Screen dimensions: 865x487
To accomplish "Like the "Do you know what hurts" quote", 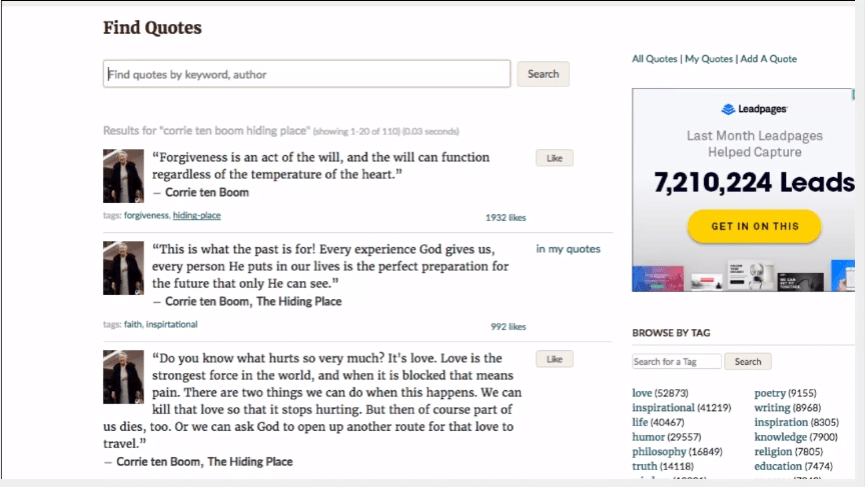I will (554, 359).
